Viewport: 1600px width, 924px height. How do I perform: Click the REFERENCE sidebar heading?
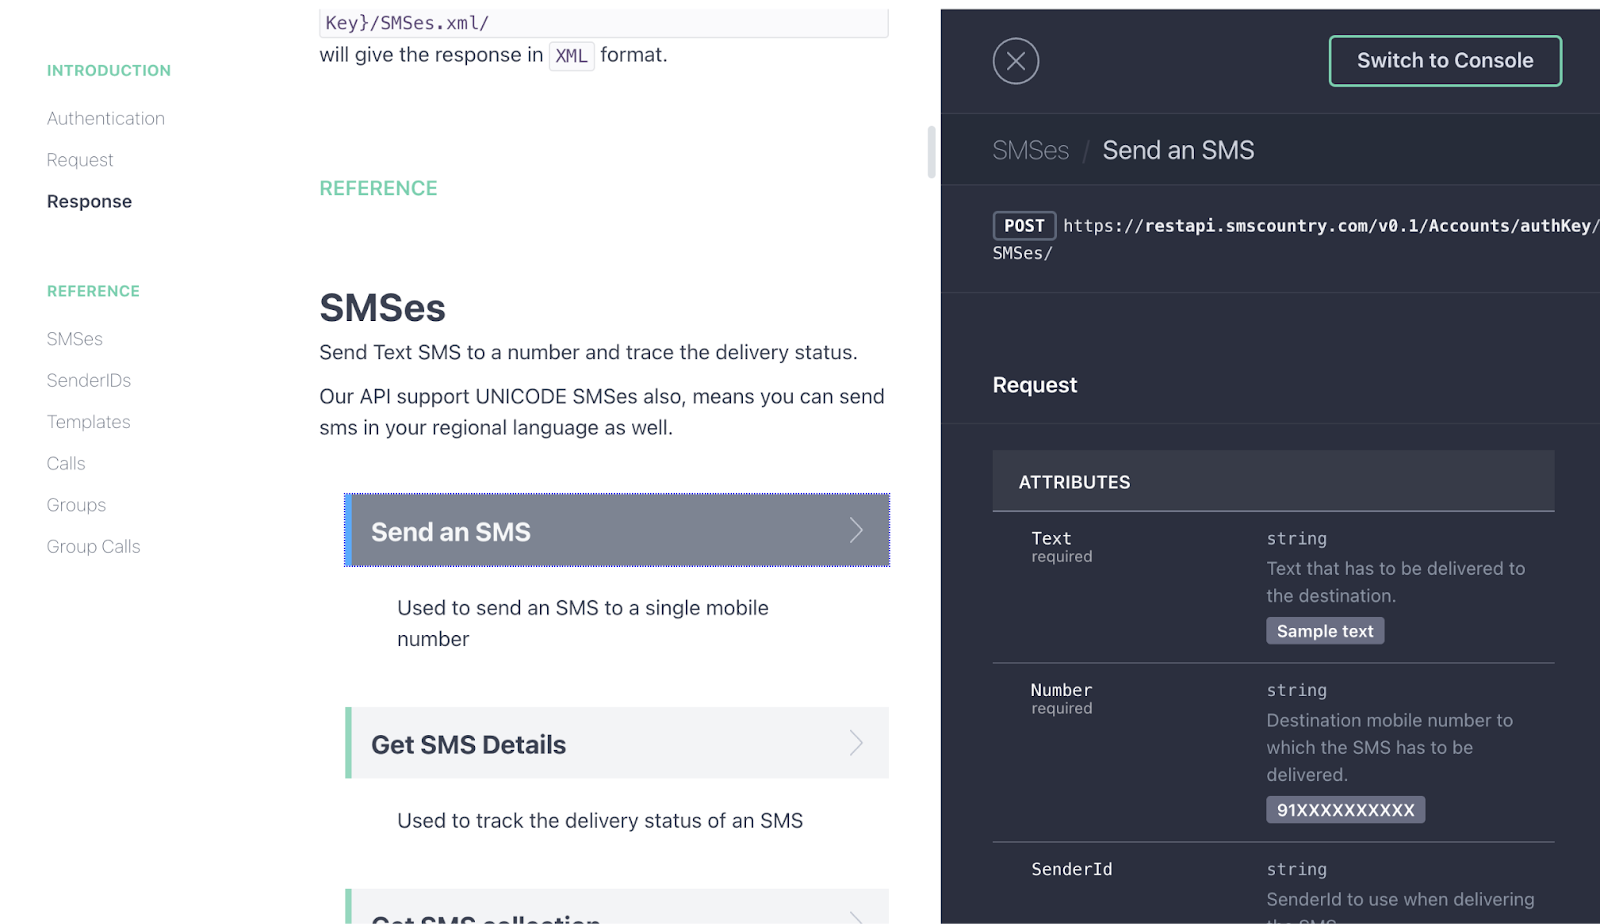(x=93, y=291)
